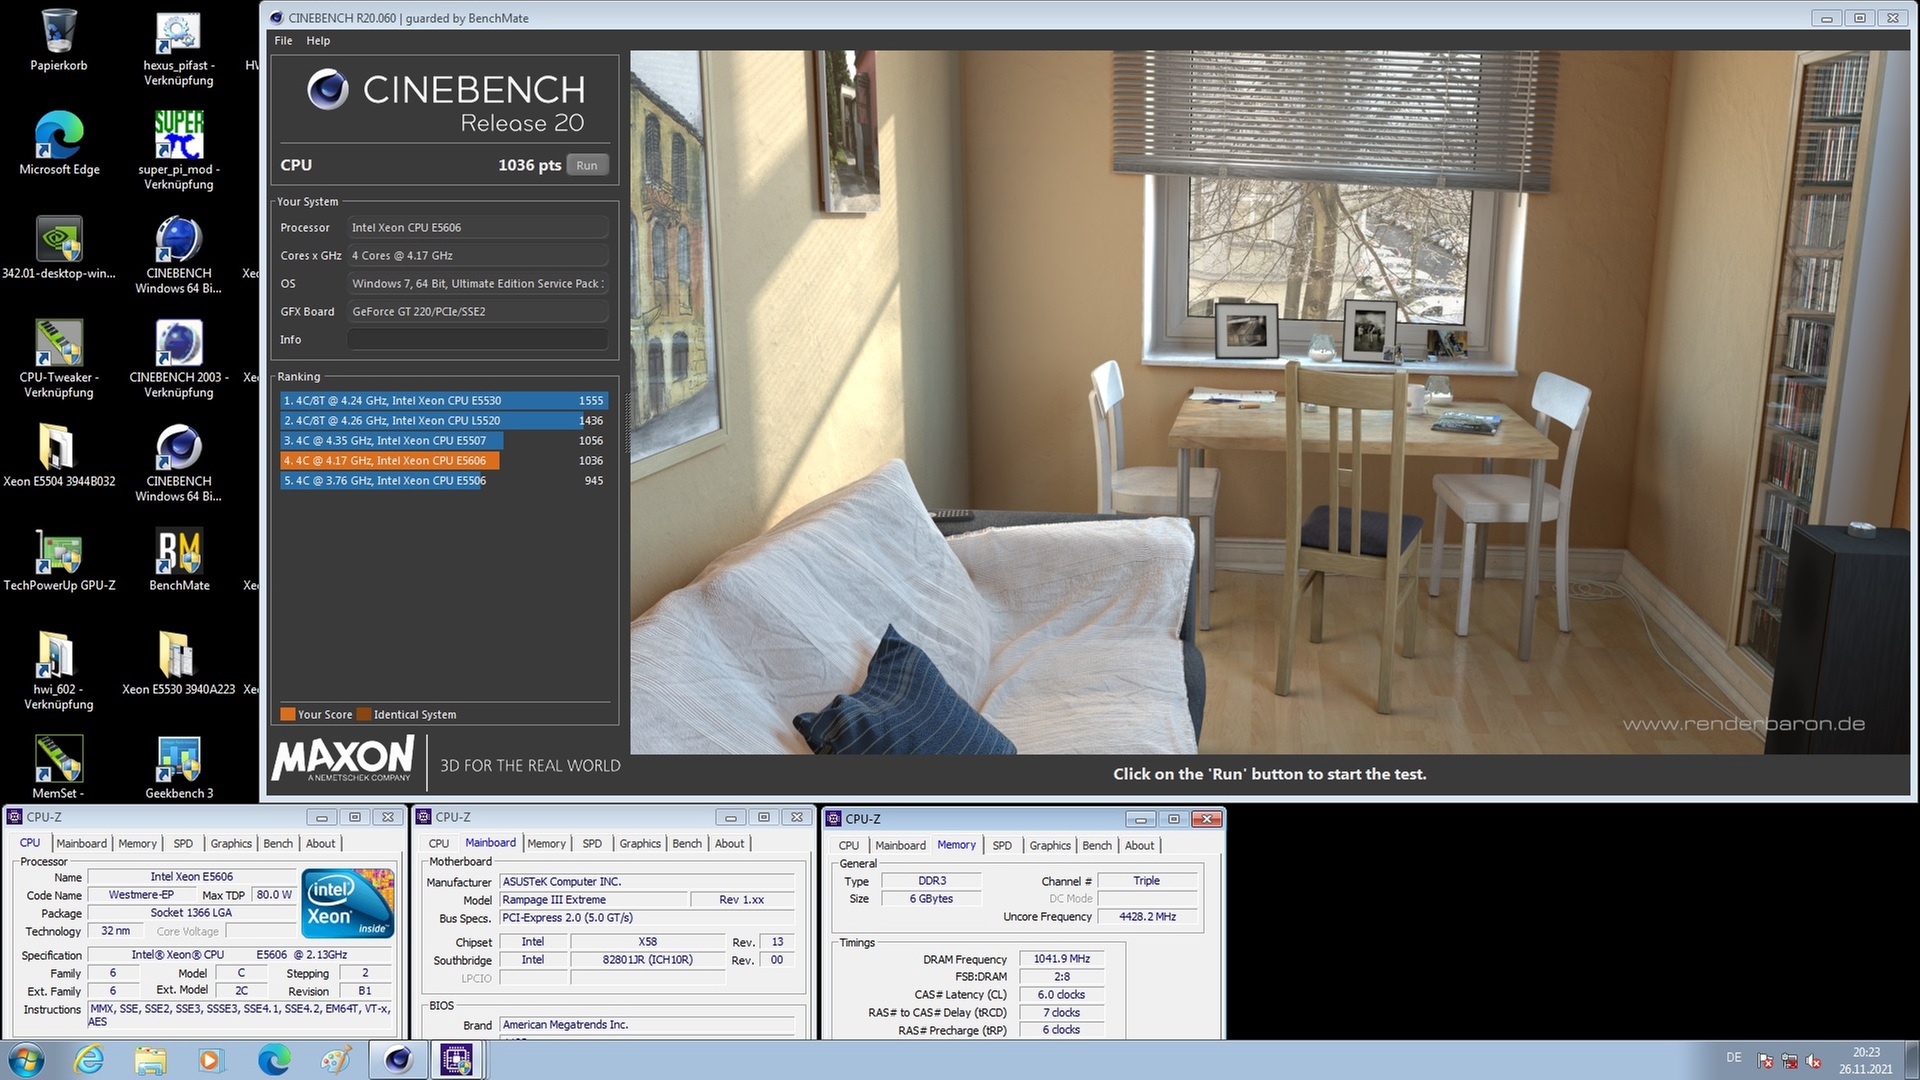Image resolution: width=1920 pixels, height=1080 pixels.
Task: Open Cinebench File menu
Action: (283, 41)
